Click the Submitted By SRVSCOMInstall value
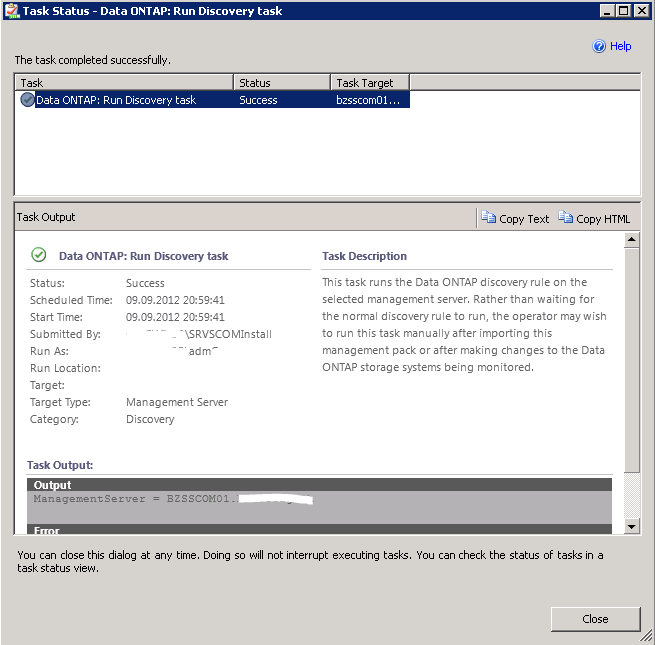 [199, 334]
